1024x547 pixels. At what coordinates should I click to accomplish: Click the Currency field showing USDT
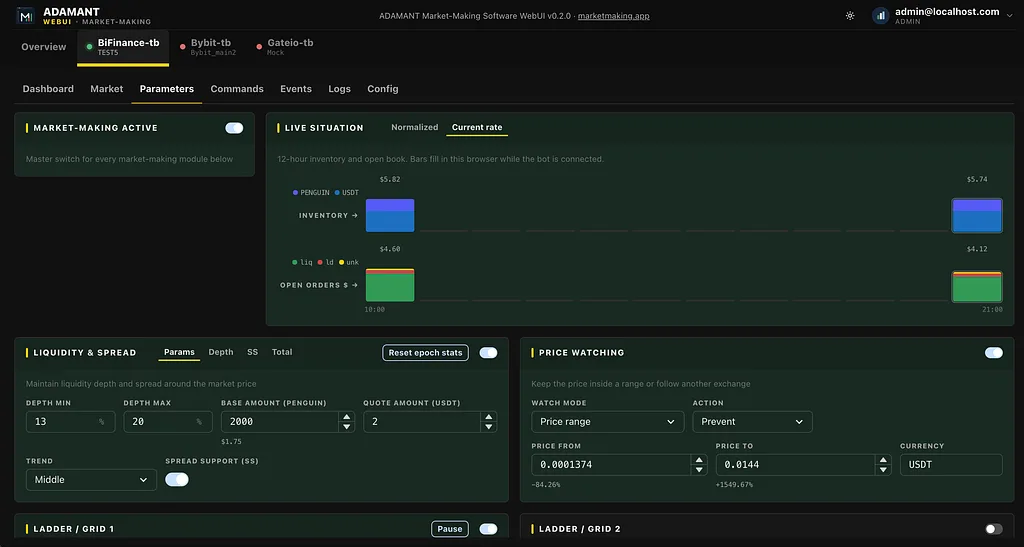[x=951, y=465]
